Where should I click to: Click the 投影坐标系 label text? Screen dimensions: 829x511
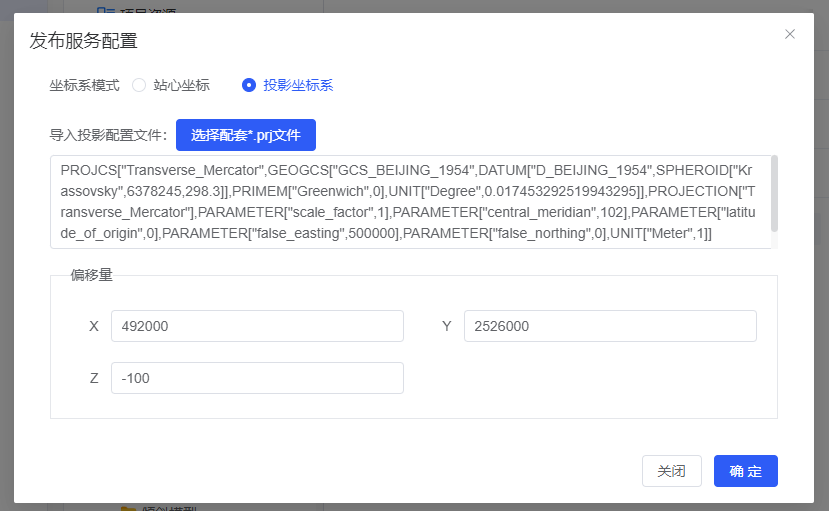point(298,85)
